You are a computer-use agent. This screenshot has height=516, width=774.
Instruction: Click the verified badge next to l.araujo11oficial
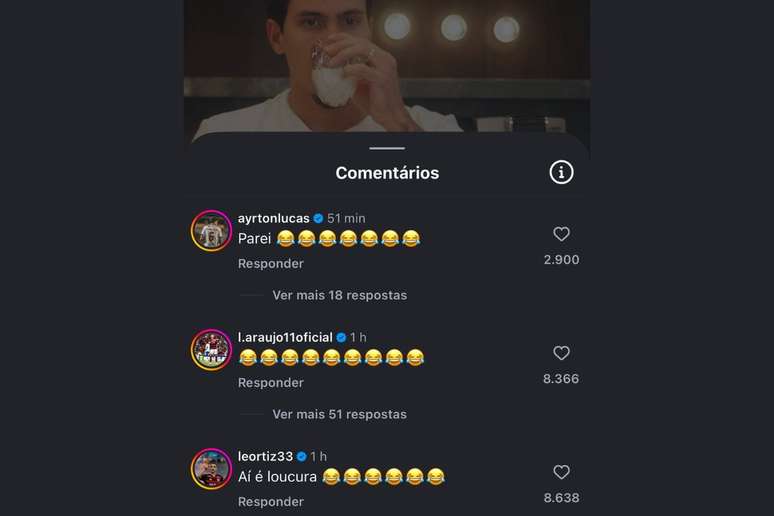click(341, 337)
